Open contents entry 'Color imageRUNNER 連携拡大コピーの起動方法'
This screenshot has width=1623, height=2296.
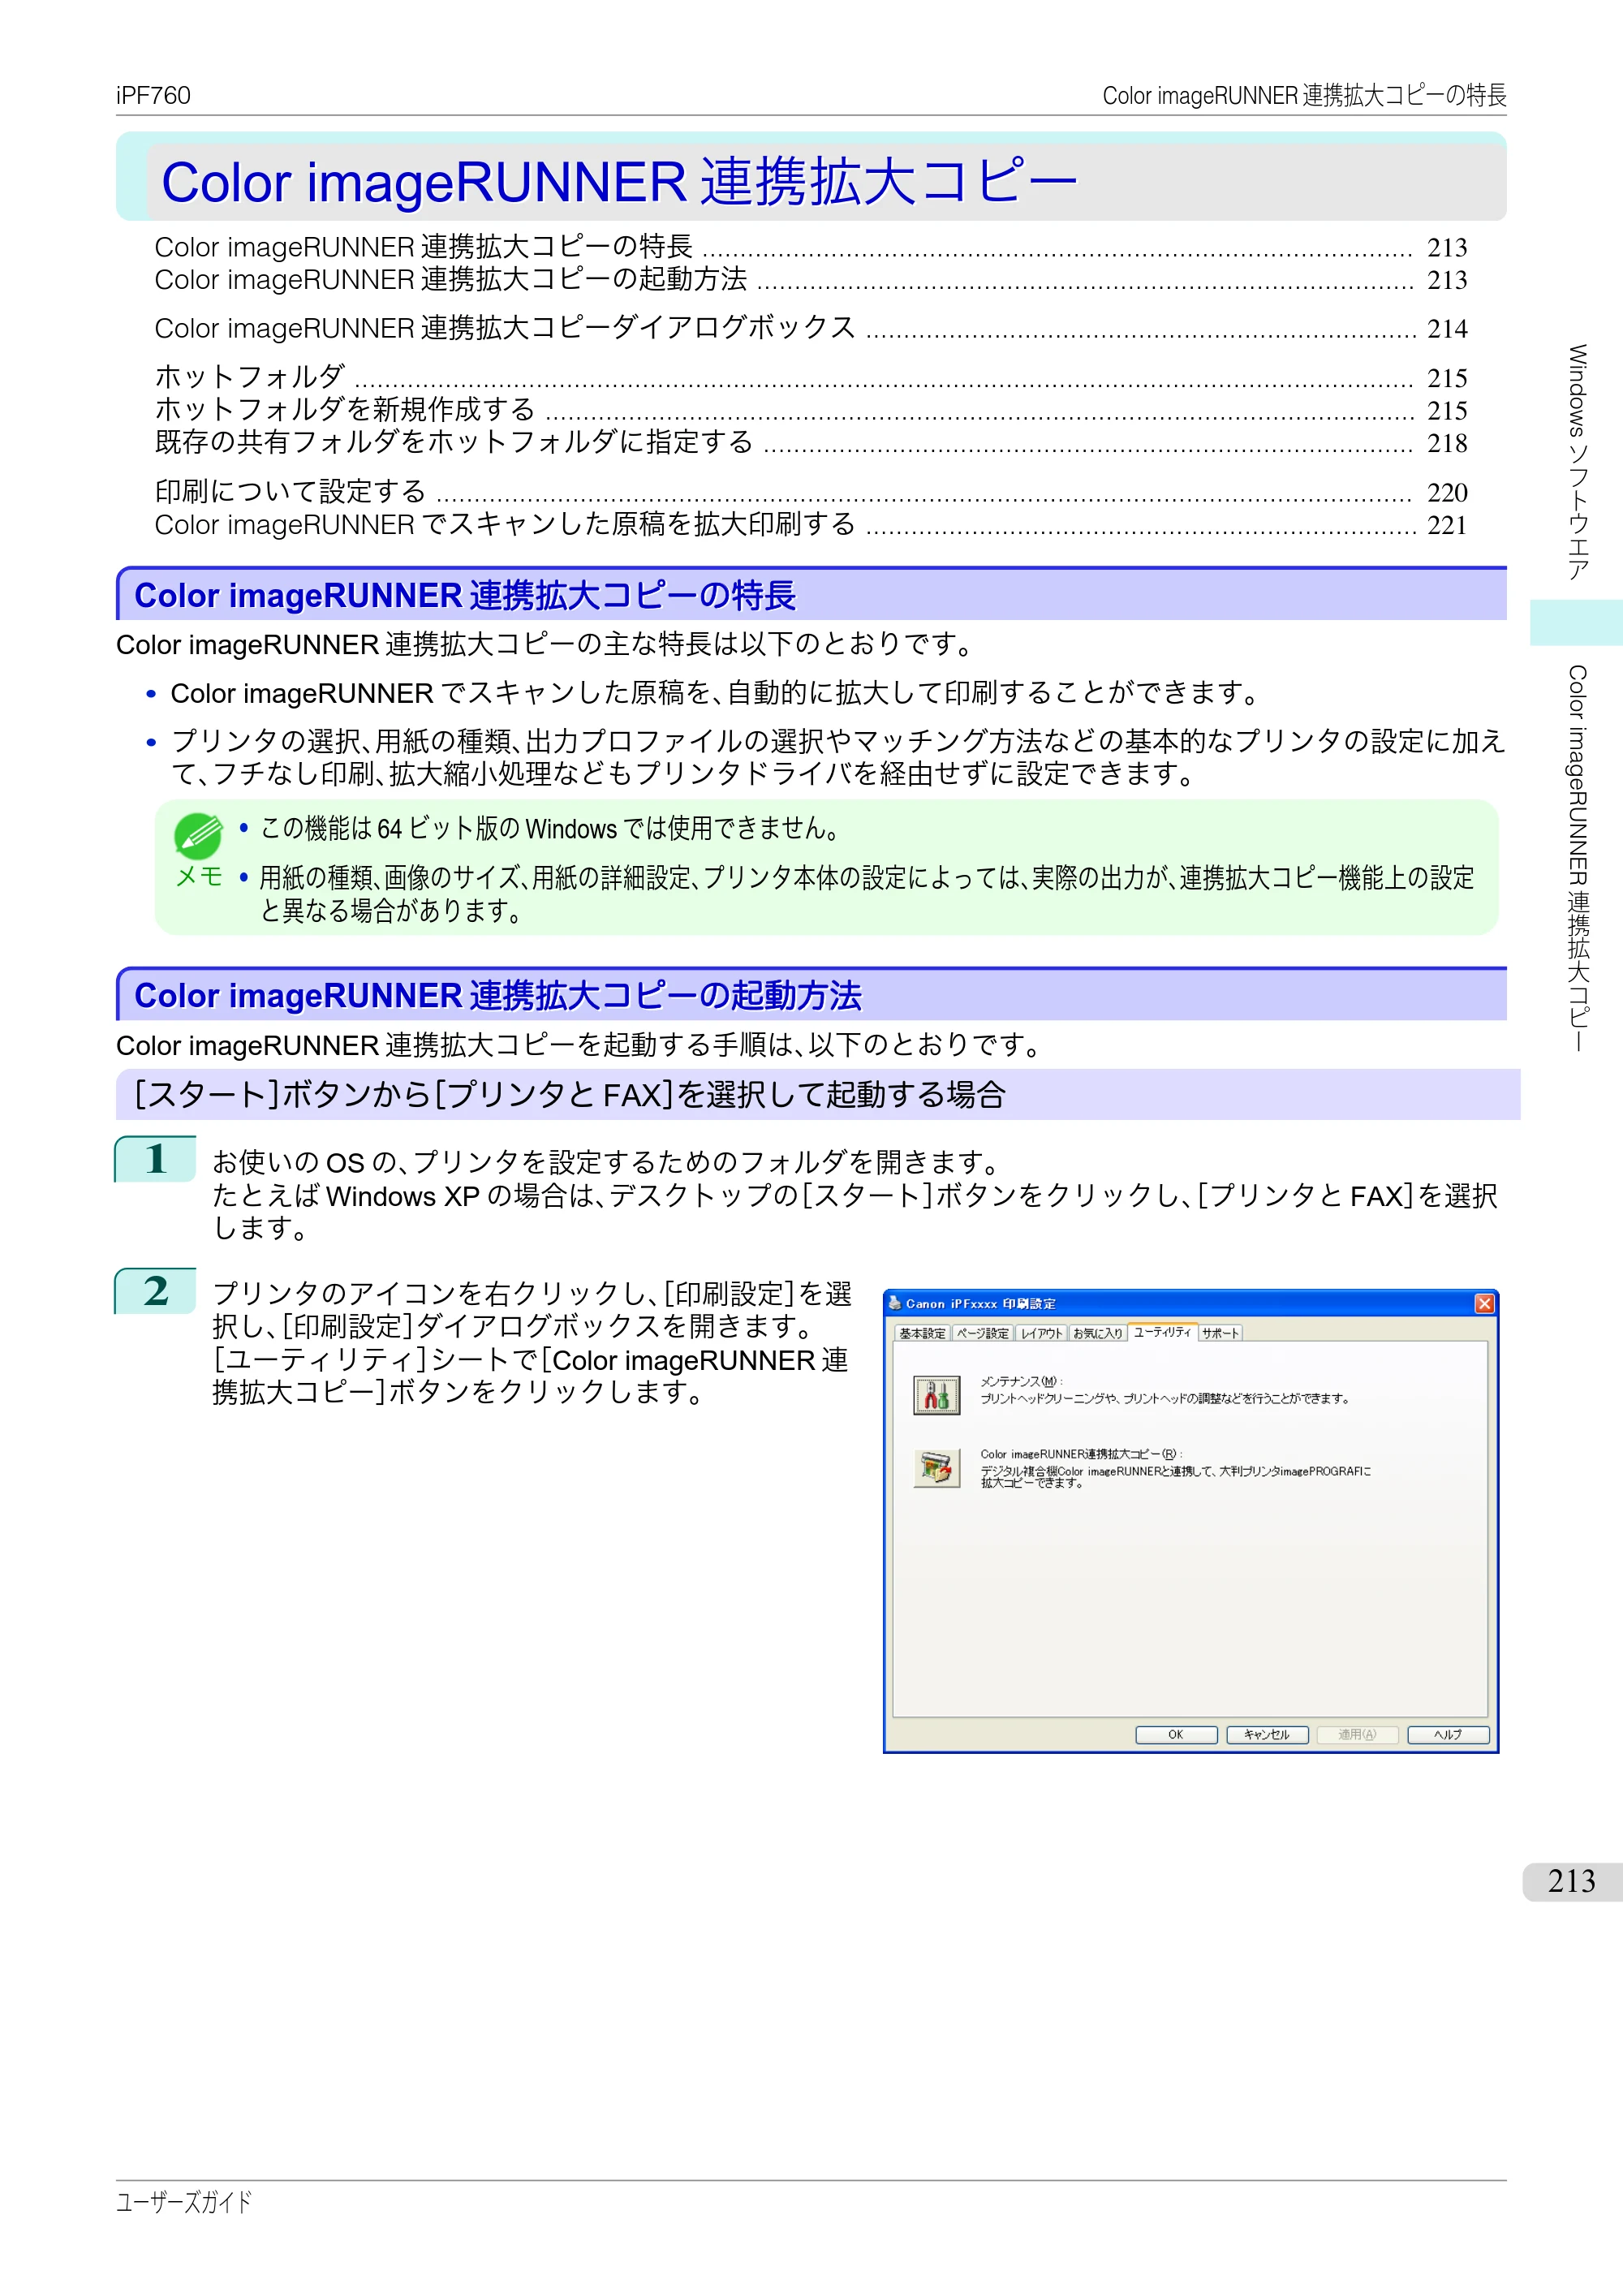810,279
